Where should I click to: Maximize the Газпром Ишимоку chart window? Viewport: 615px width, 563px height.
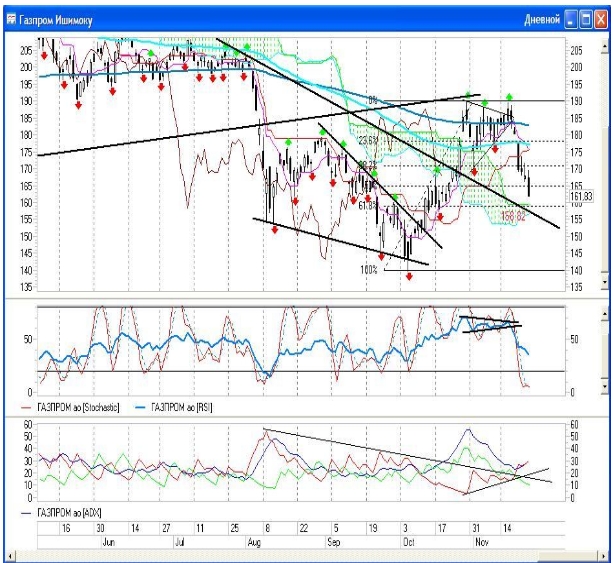586,19
